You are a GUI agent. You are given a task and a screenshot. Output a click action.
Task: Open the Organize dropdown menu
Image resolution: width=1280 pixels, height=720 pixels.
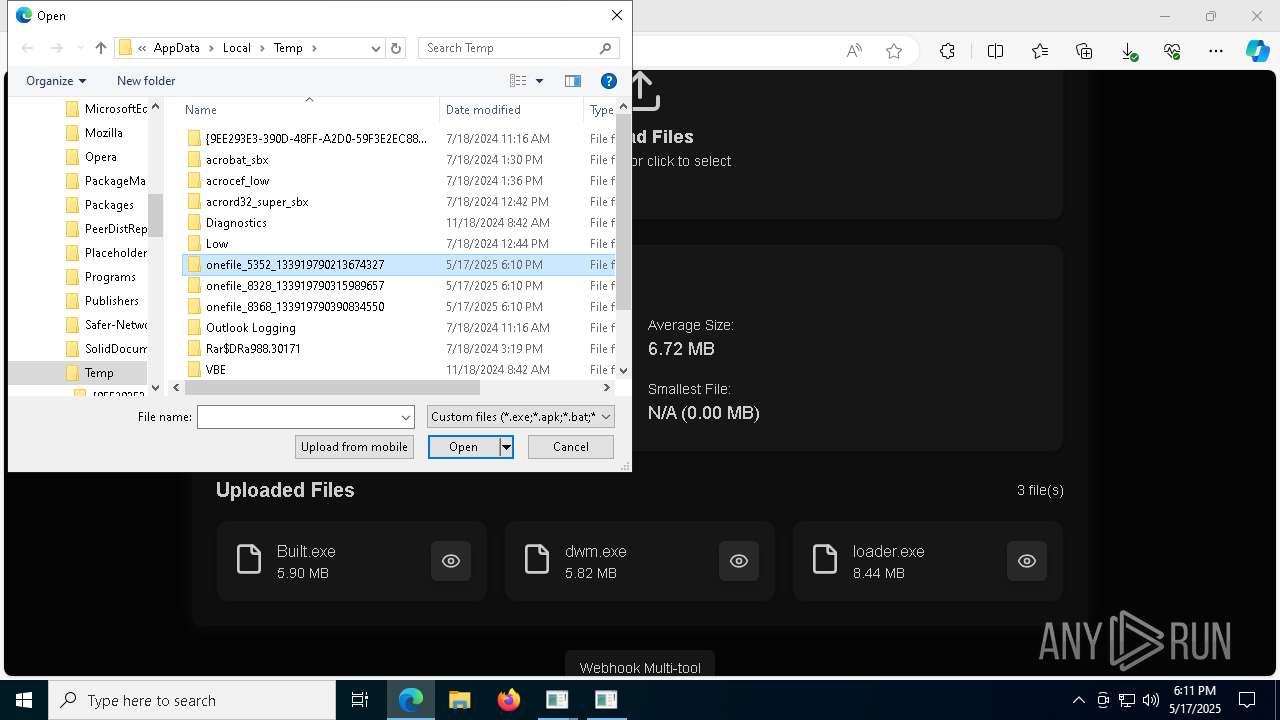(56, 81)
